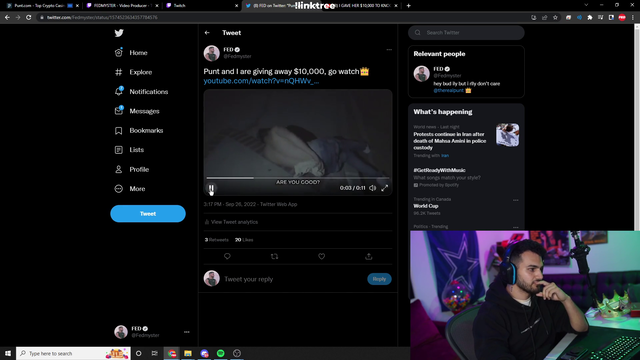Open Chrome from the taskbar
This screenshot has height=360, width=640.
pyautogui.click(x=172, y=353)
